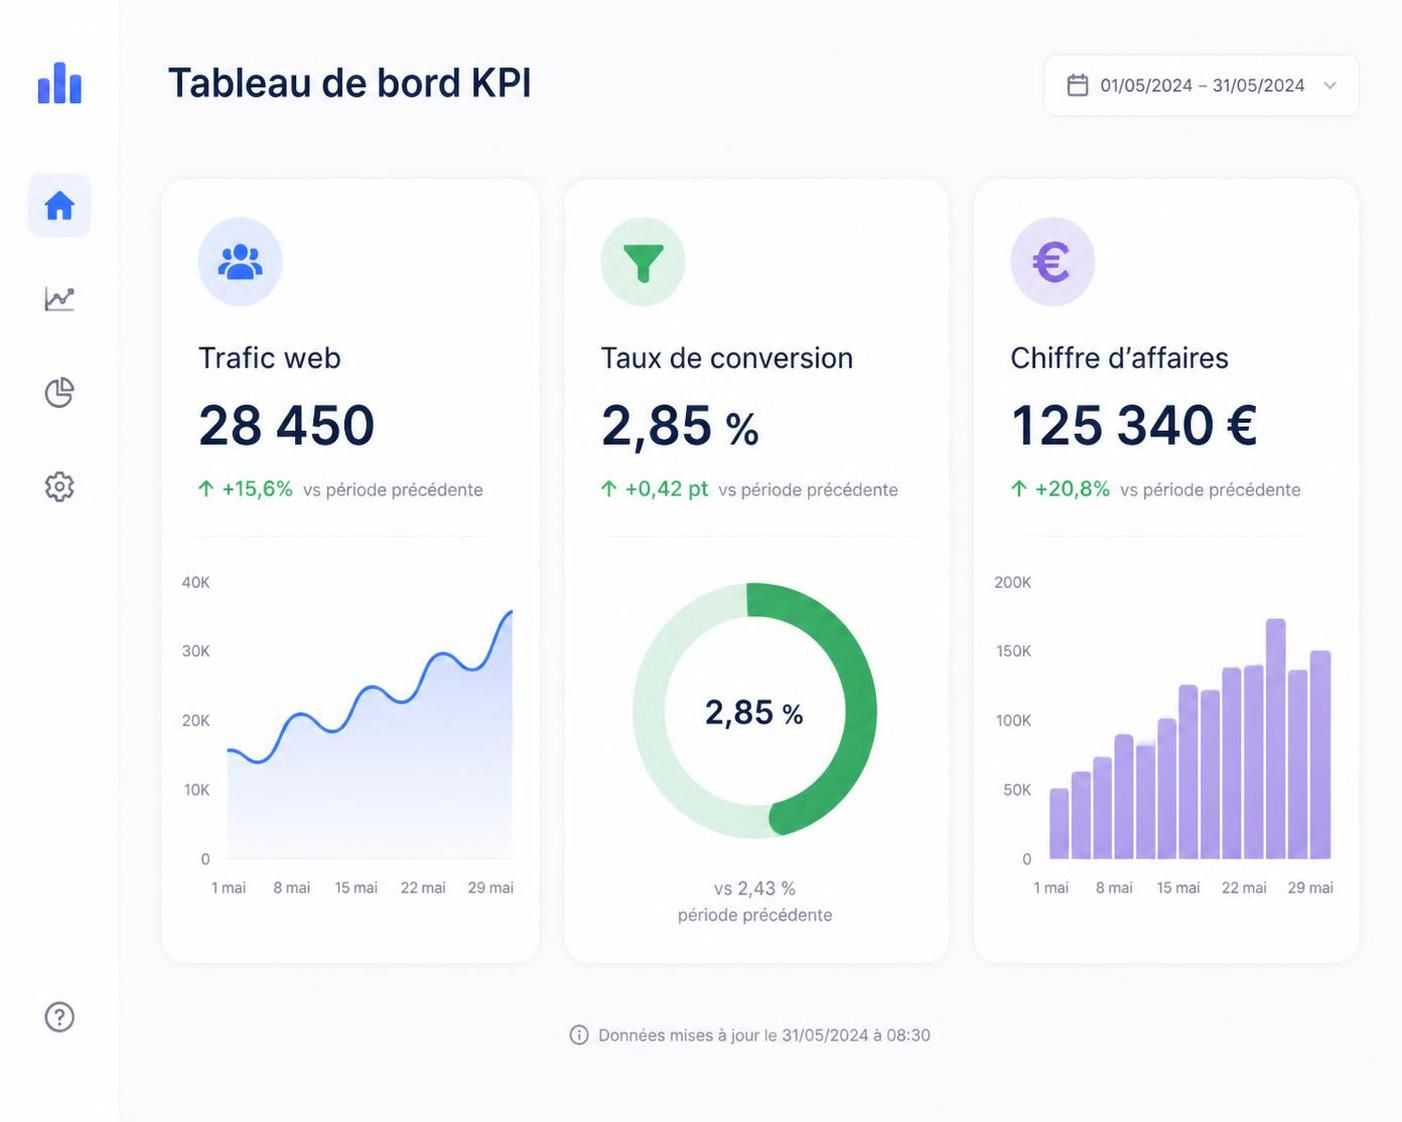Click 15 mai on the traffic chart axis
The height and width of the screenshot is (1122, 1402).
(356, 887)
